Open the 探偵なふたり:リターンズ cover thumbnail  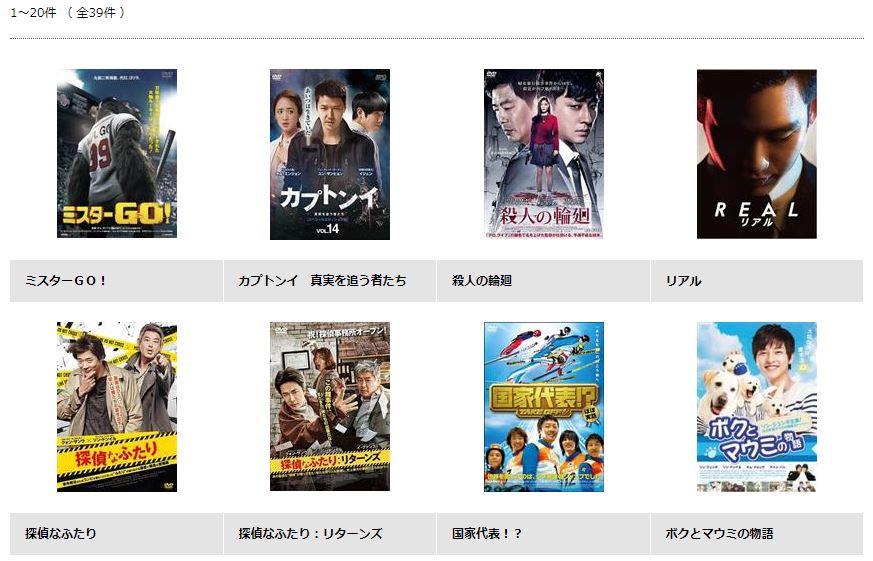tap(330, 406)
